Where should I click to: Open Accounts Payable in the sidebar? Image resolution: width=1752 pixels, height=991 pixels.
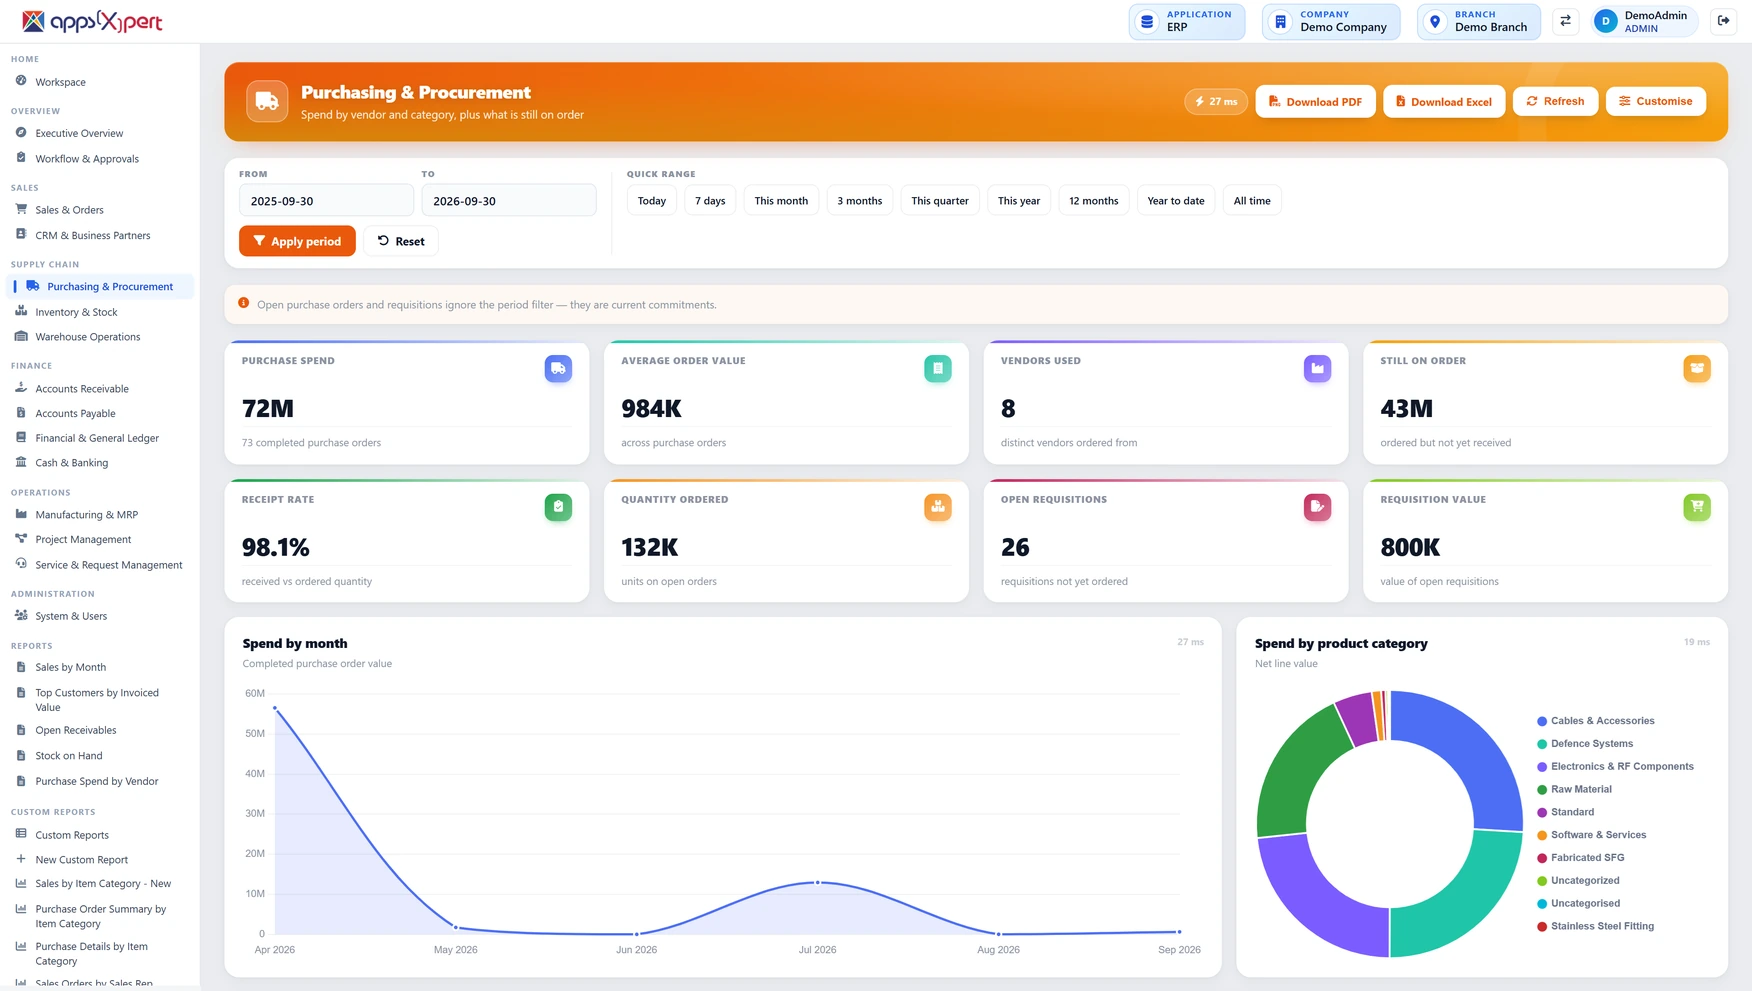75,413
